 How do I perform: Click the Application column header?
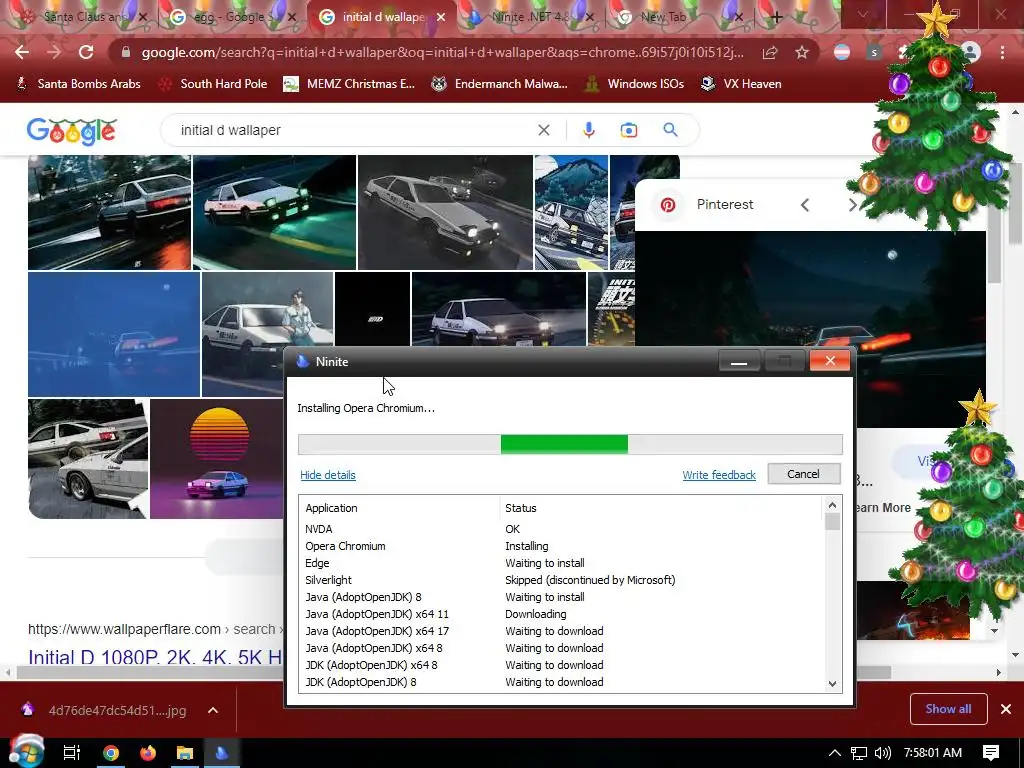coord(400,508)
